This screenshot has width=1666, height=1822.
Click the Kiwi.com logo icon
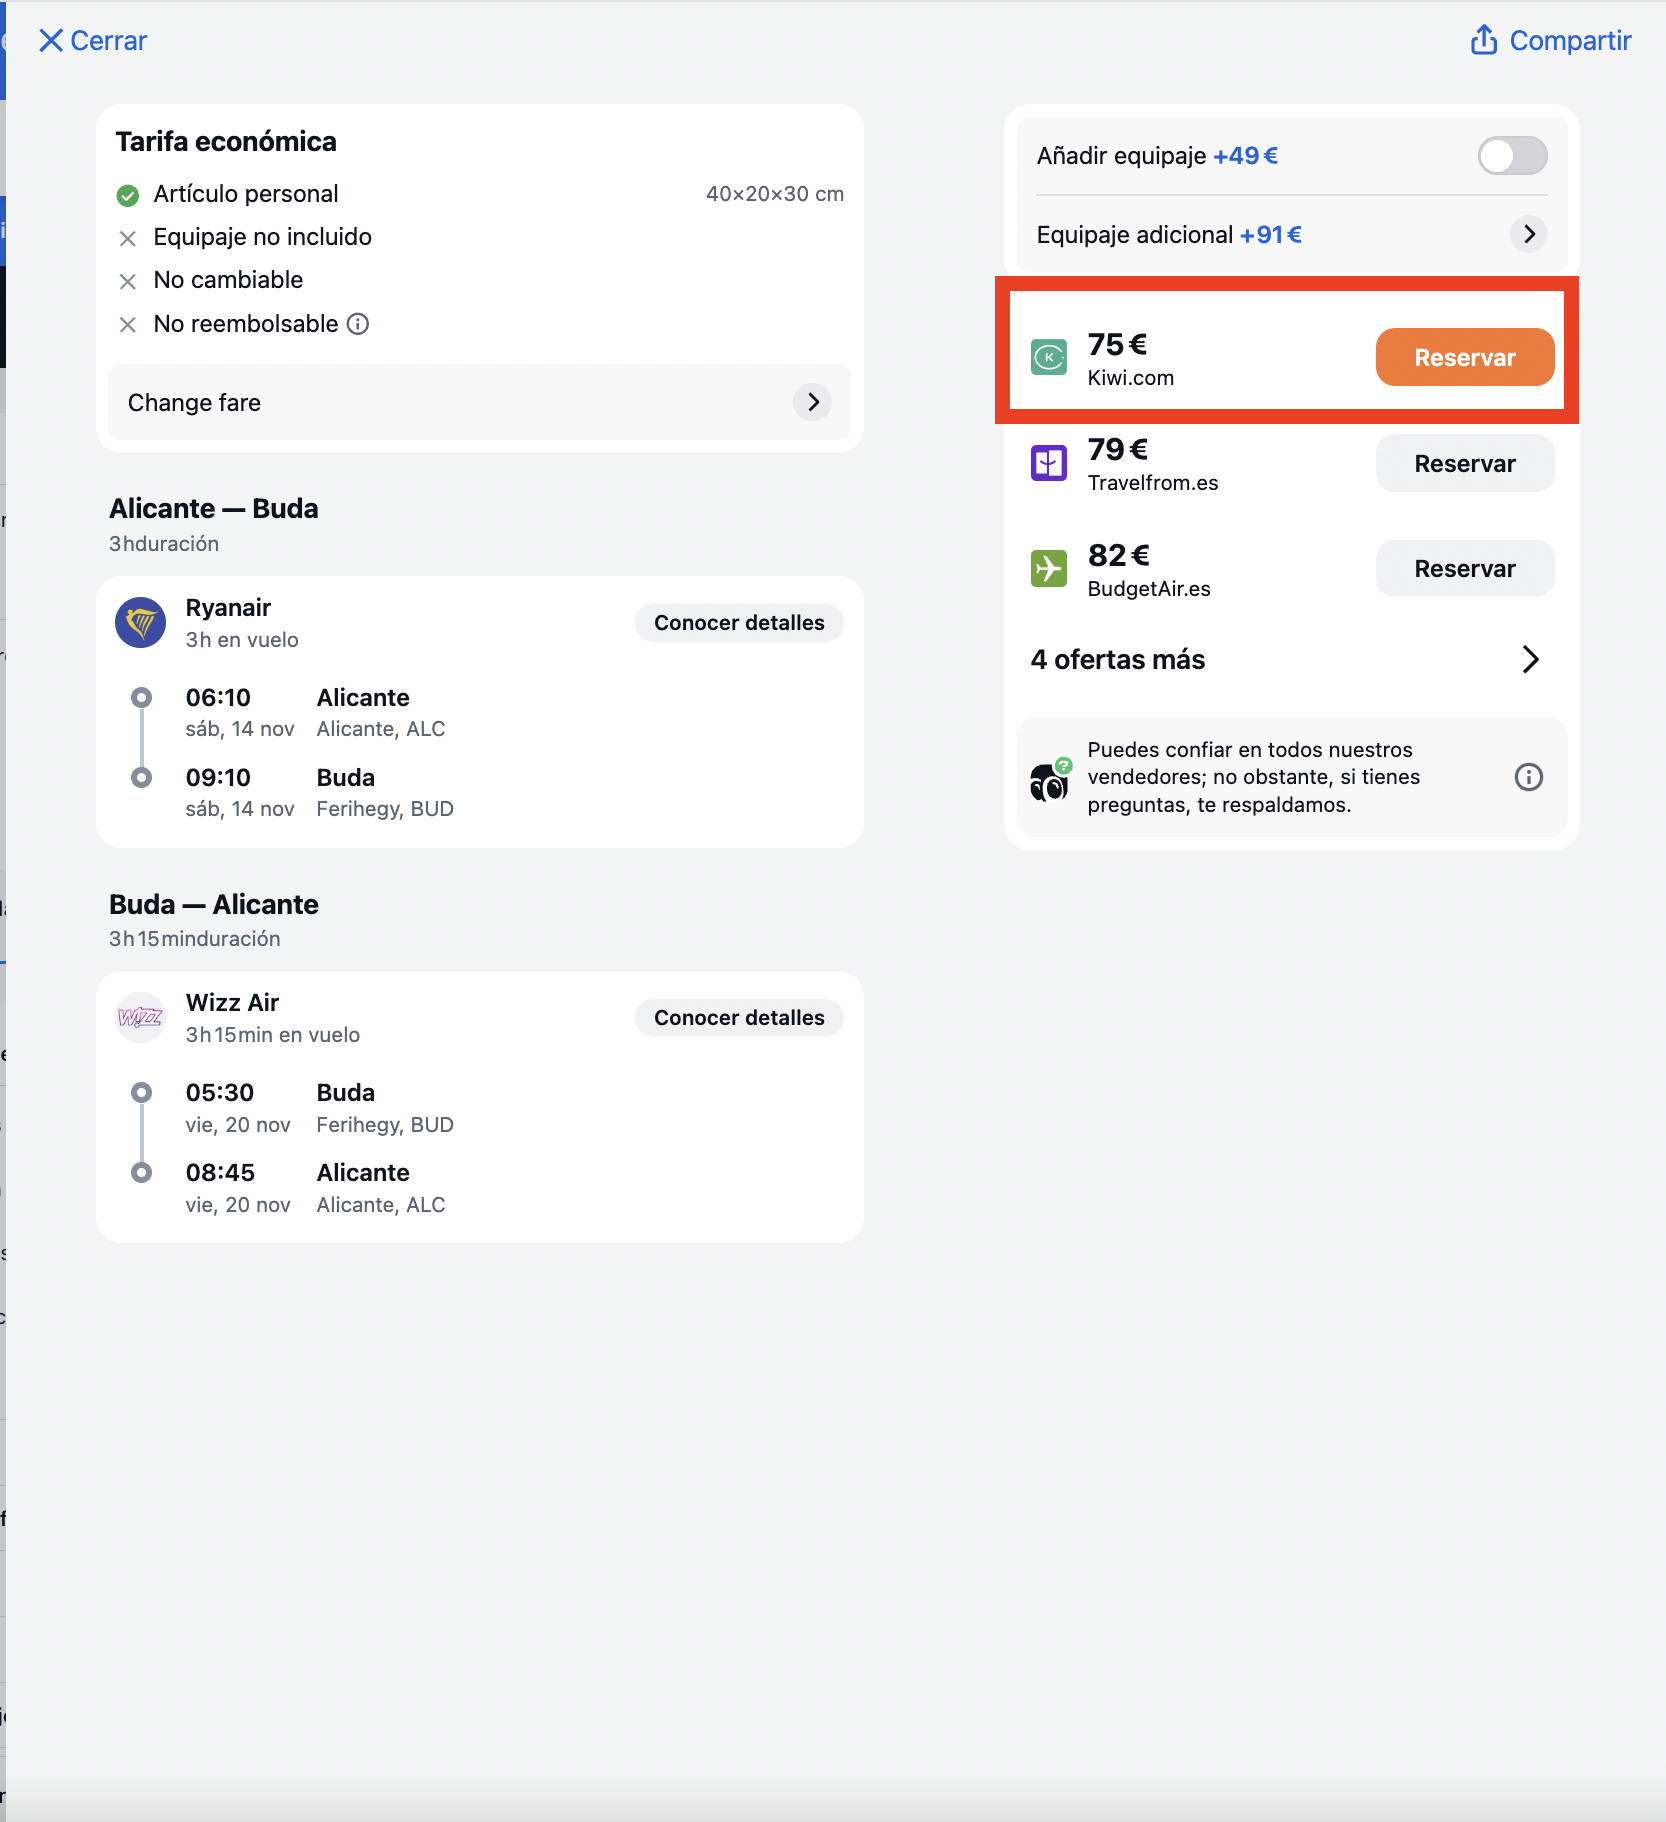(1049, 357)
